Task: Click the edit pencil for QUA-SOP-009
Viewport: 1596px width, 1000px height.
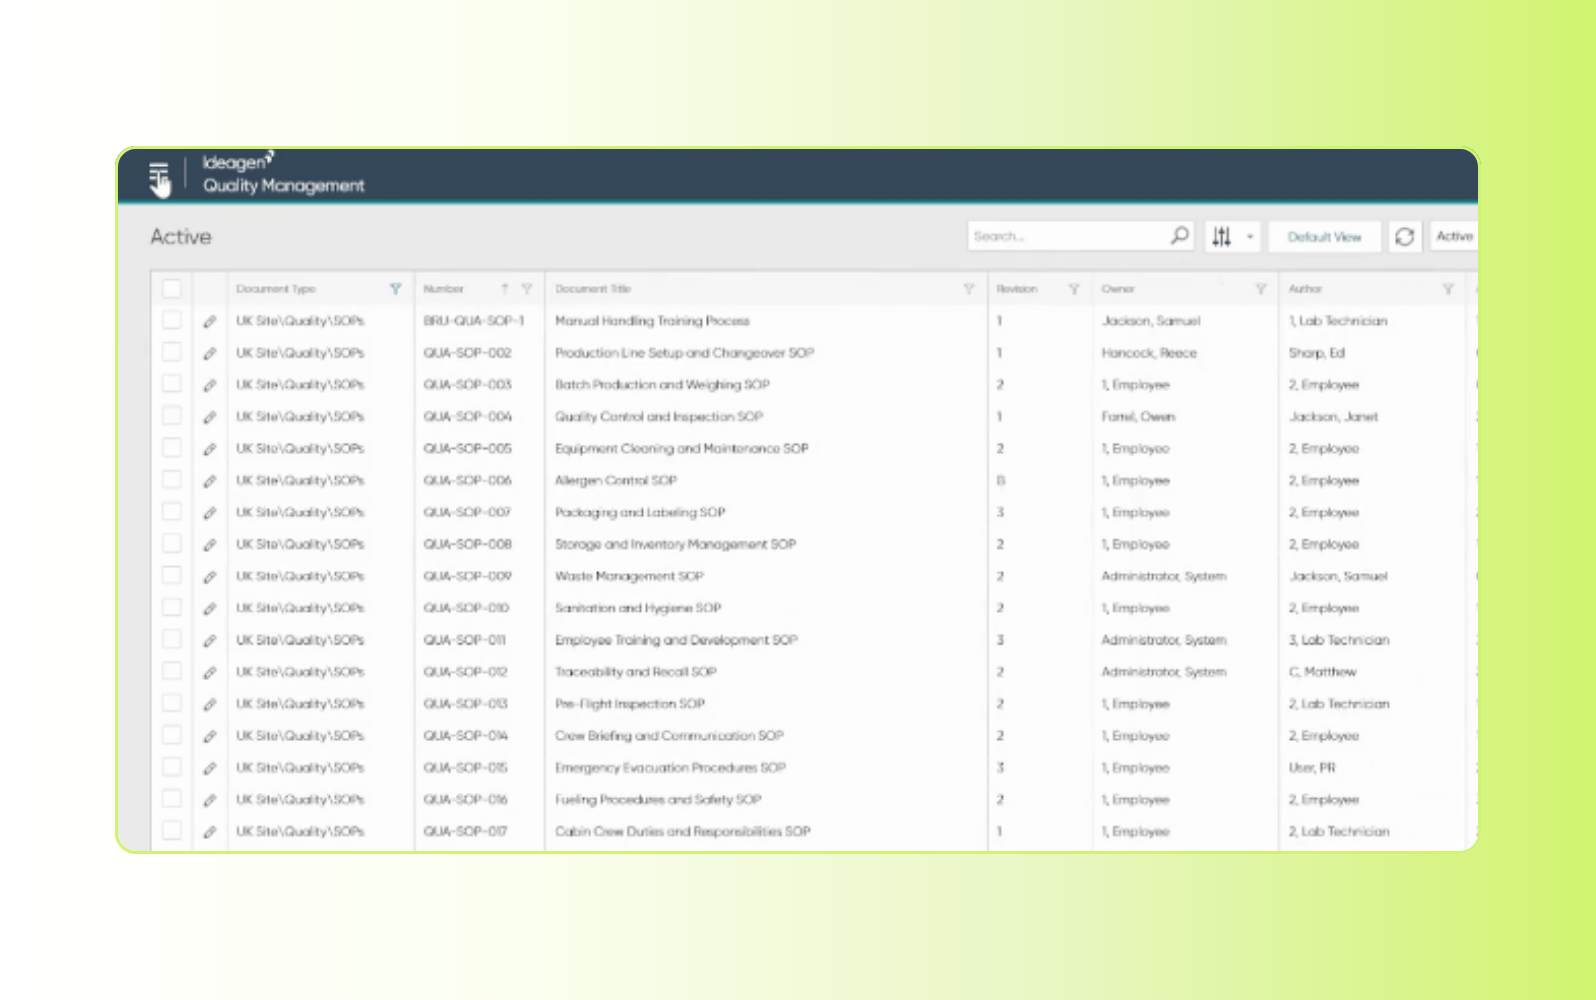Action: pos(210,577)
